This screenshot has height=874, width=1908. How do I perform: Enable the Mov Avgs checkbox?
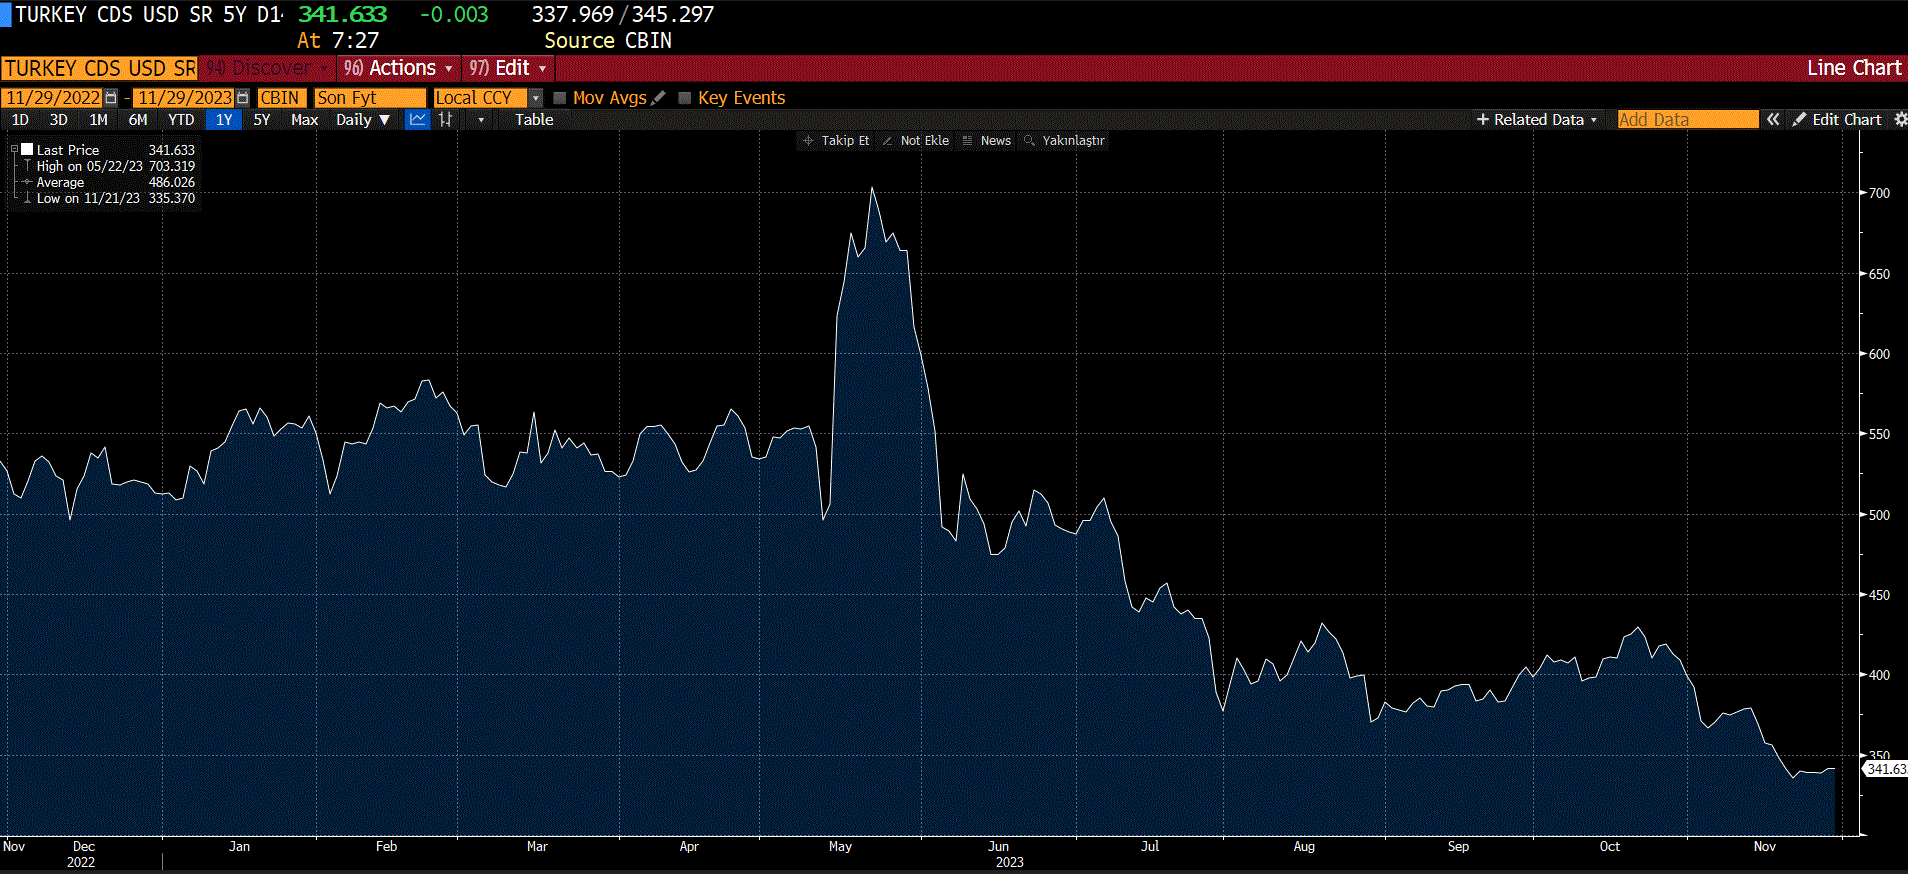tap(560, 98)
